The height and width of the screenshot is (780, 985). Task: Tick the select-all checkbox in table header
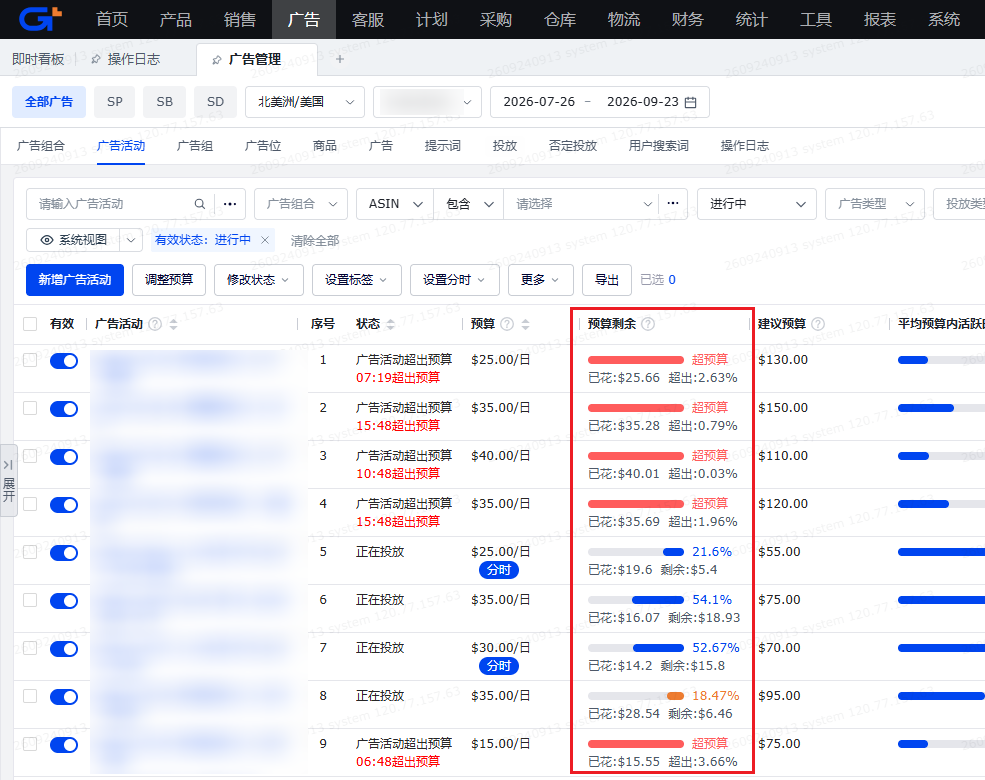point(30,324)
